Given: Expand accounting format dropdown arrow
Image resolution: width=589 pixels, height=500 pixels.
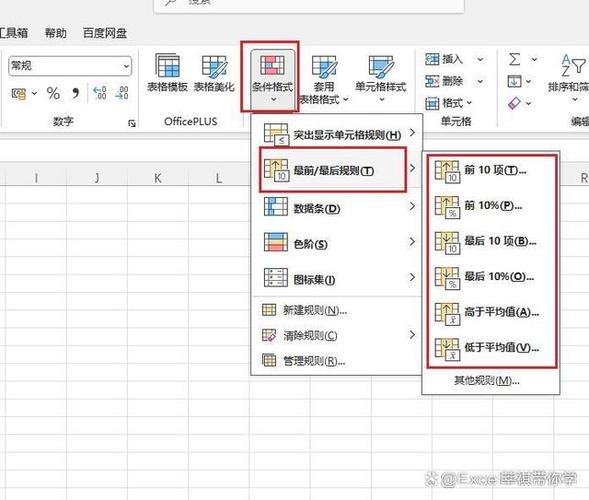Looking at the screenshot, I should 34,93.
